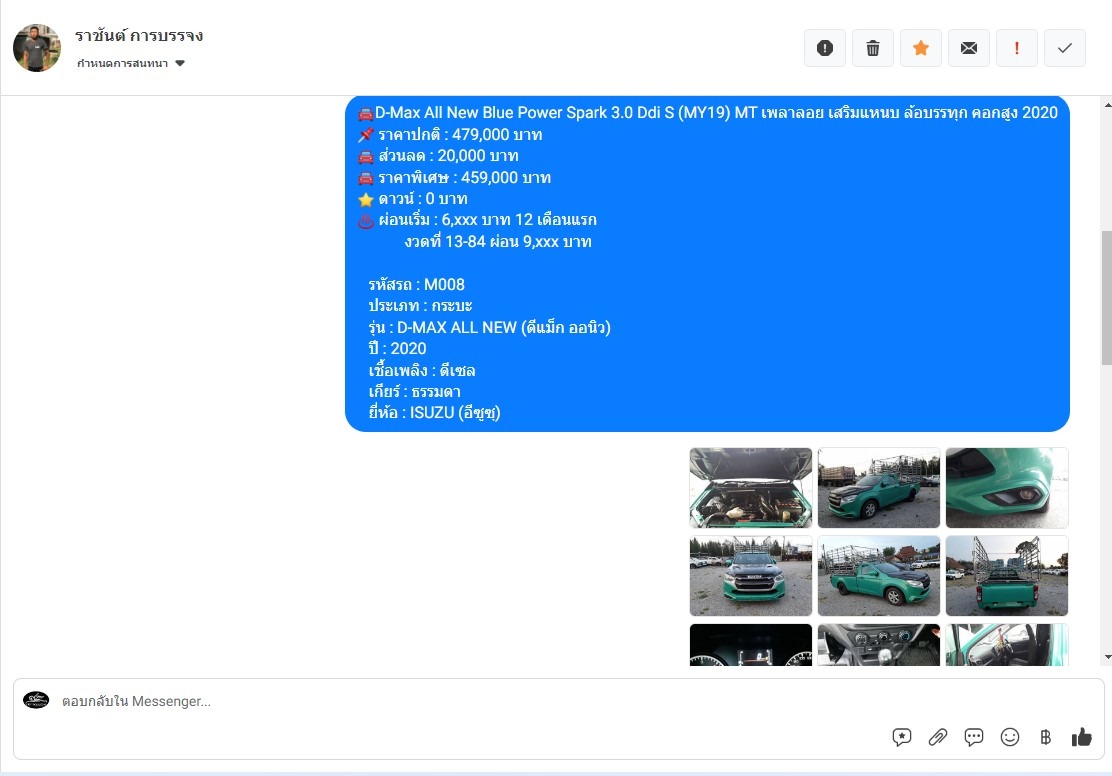Click the text 'ผ่อนเริ่ม : 6,xxx บาท 12 เดือนแรก'
Screen dimensions: 1112x776
(x=487, y=220)
